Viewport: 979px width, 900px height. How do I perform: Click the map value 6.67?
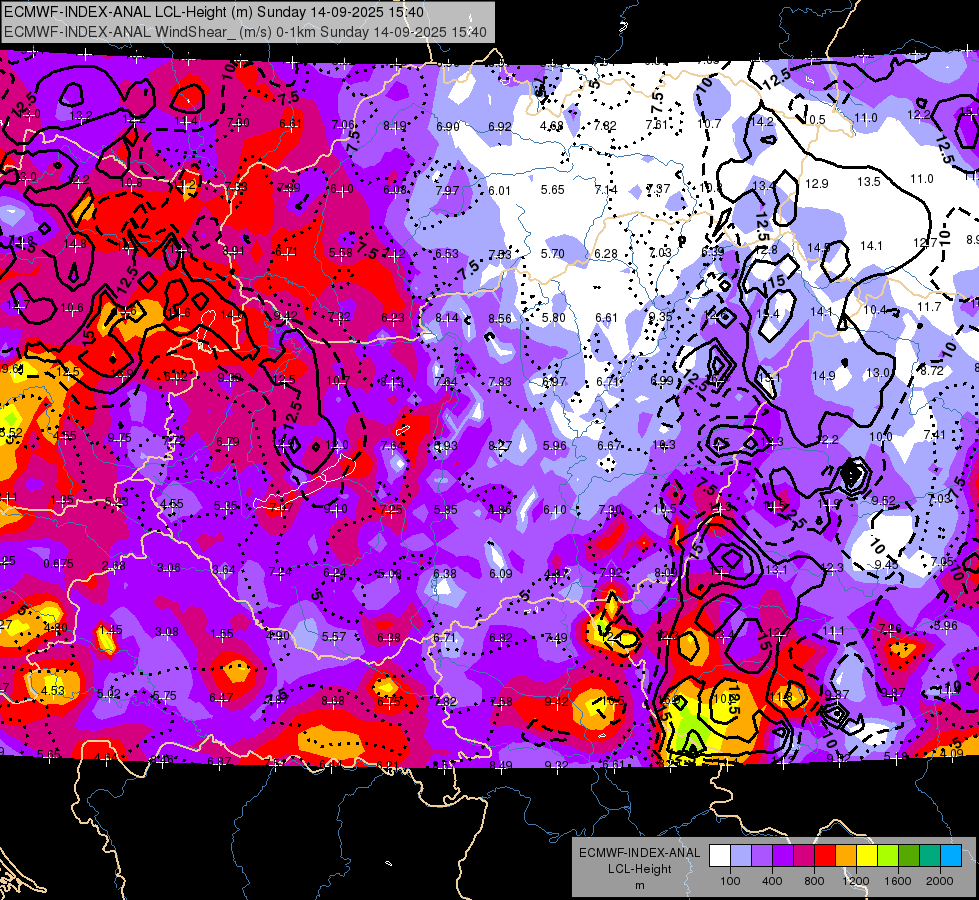[609, 445]
